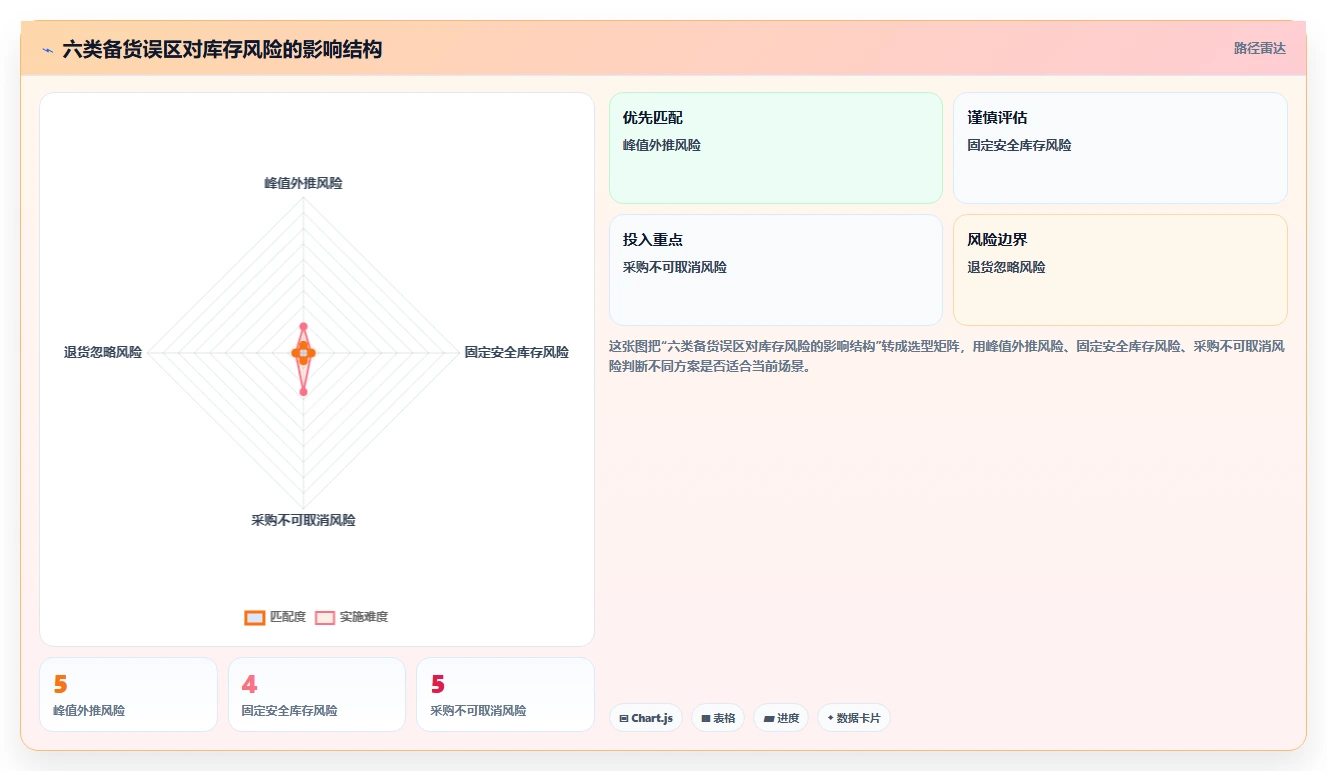Open the 优先匹配 card
This screenshot has height=771, width=1327.
(x=776, y=148)
